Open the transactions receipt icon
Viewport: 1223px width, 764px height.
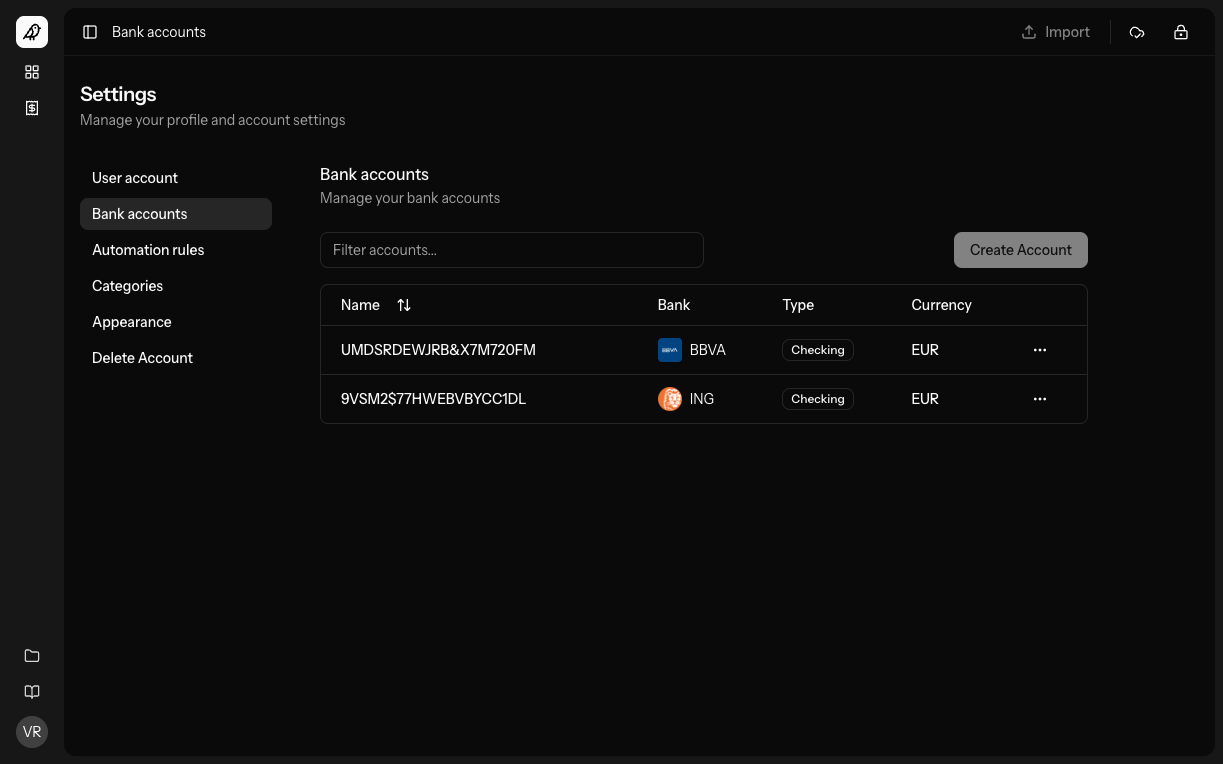click(x=32, y=108)
